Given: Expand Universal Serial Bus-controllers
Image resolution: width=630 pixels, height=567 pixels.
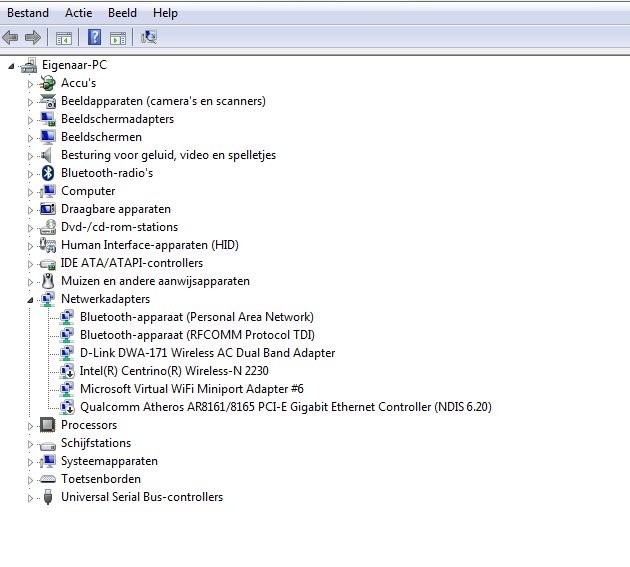Looking at the screenshot, I should (x=30, y=498).
